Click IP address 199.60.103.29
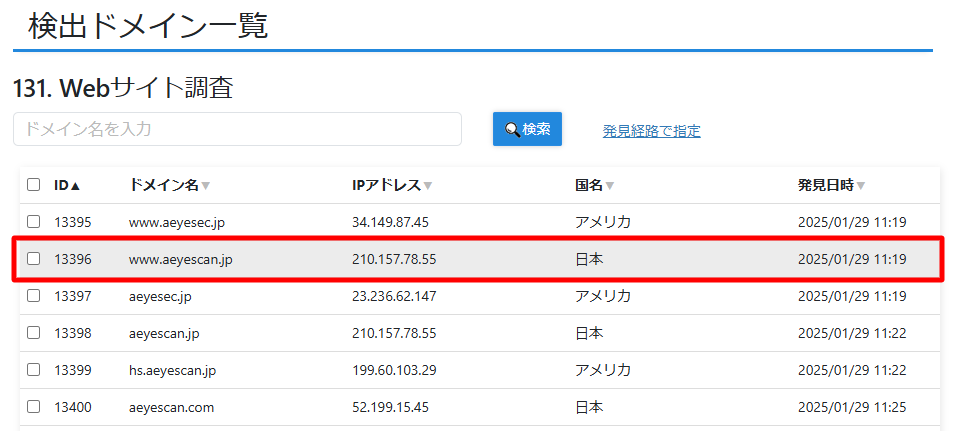 tap(394, 370)
